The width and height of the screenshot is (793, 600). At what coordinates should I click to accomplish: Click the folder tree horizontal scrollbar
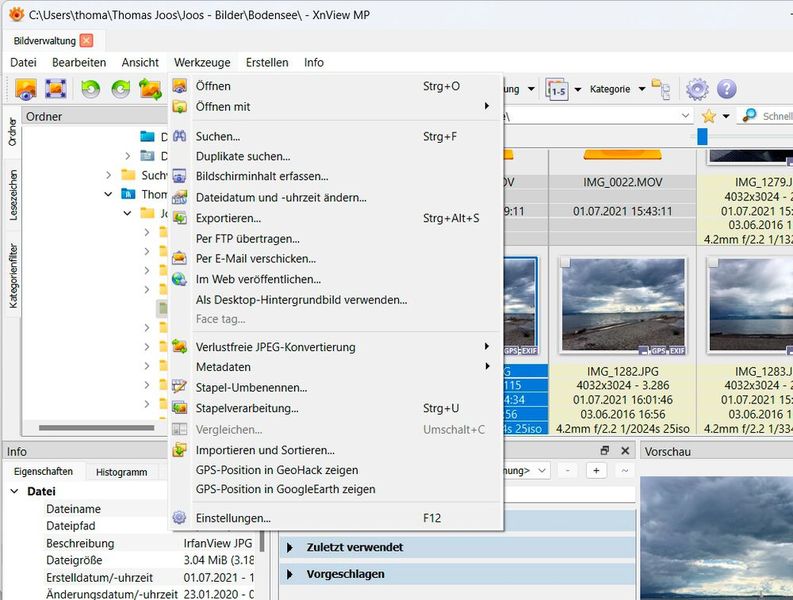click(96, 428)
